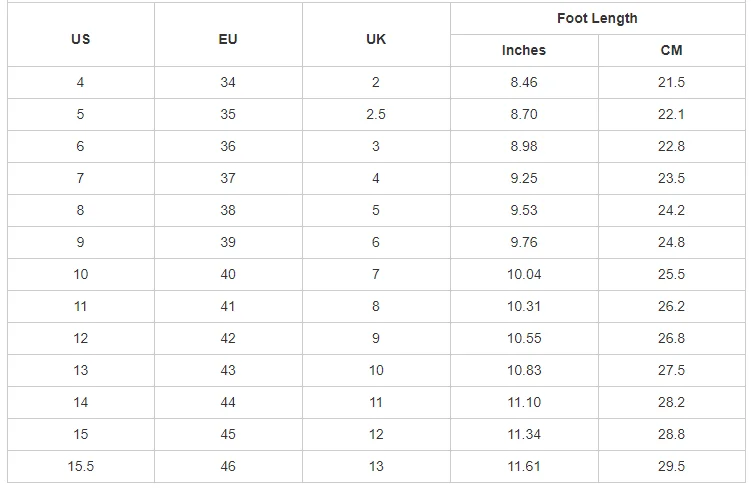751x491 pixels.
Task: Click the CM sub-header
Action: pyautogui.click(x=671, y=50)
